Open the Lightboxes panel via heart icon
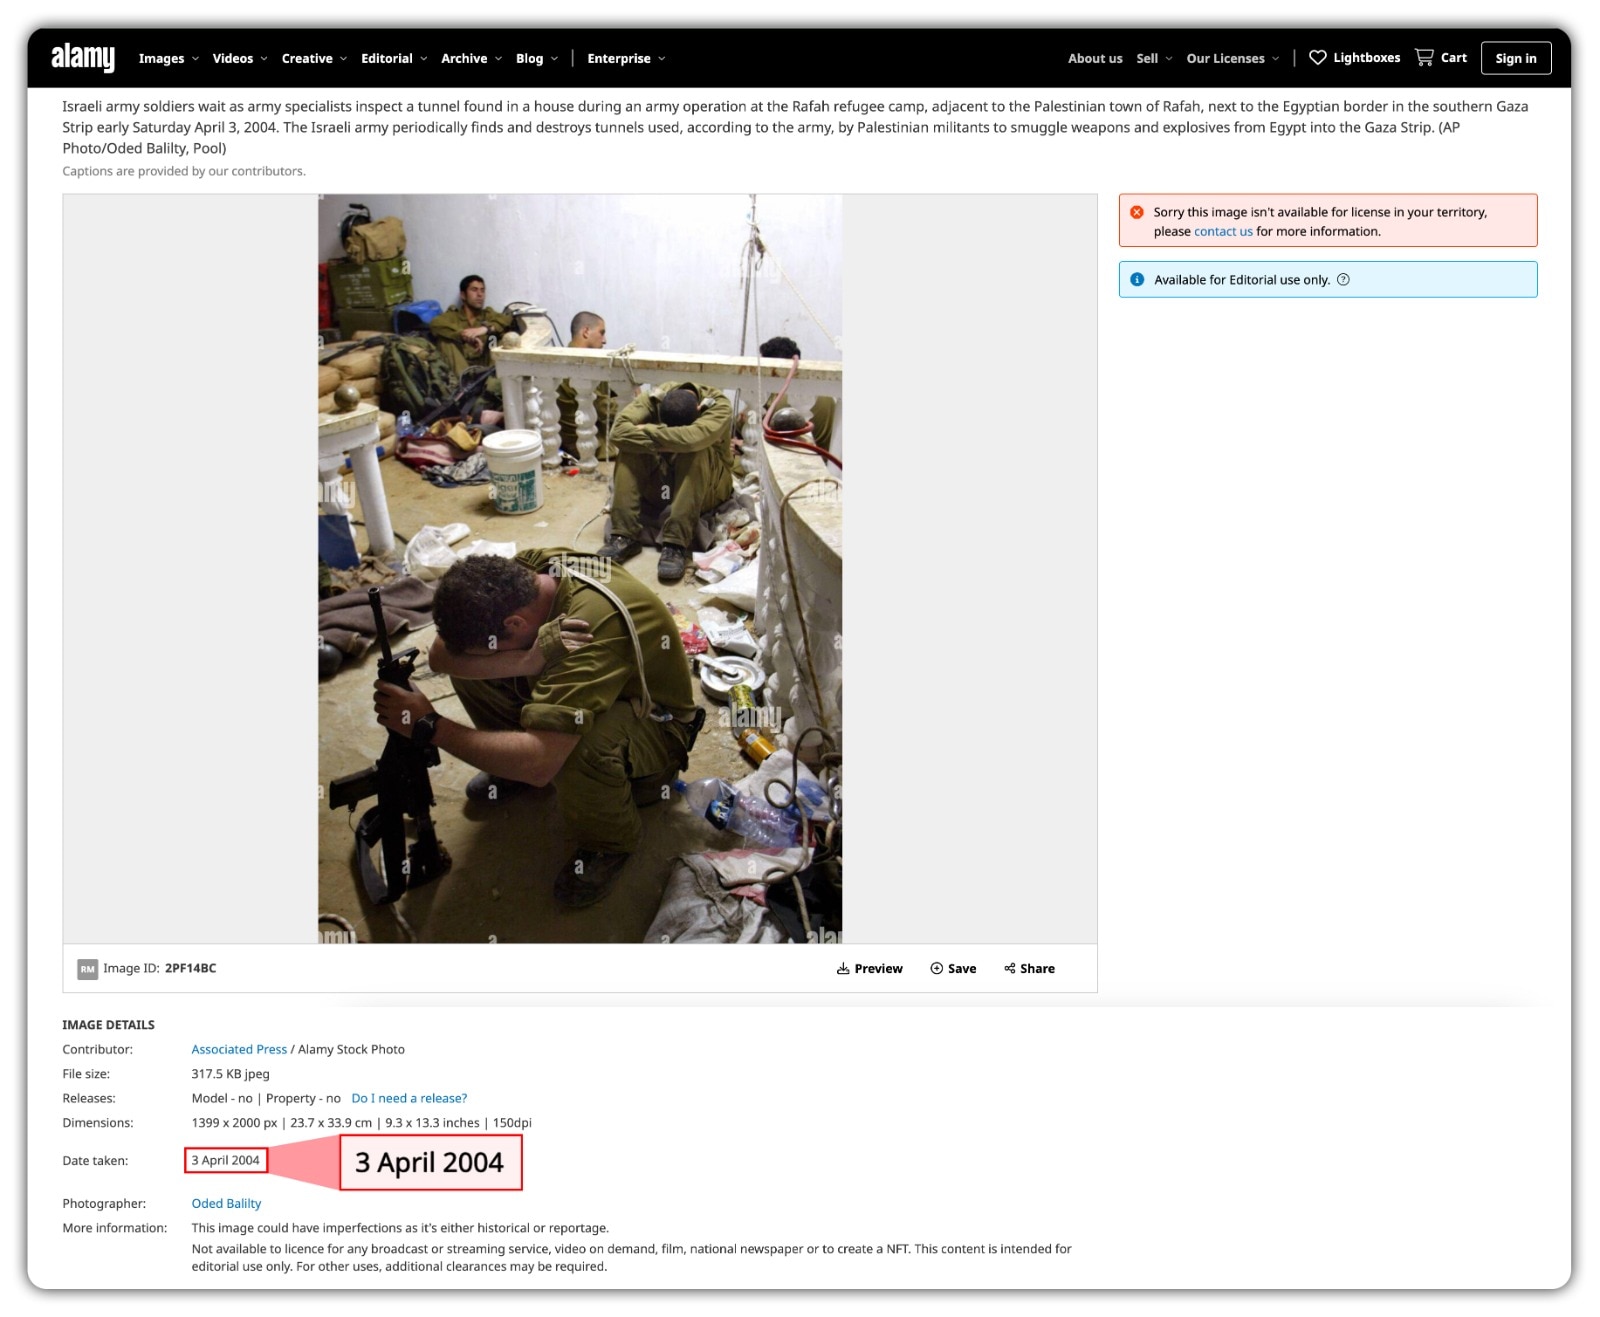The width and height of the screenshot is (1600, 1317). point(1318,57)
